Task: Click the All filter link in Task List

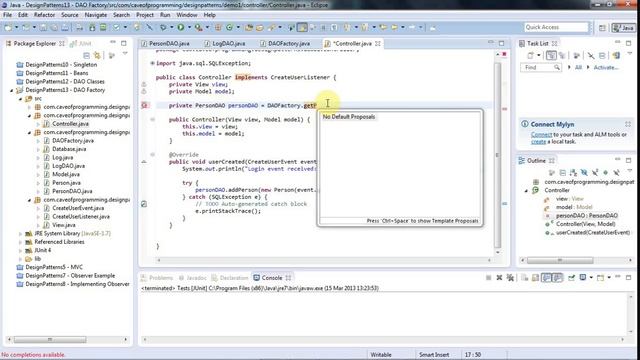Action: (578, 67)
